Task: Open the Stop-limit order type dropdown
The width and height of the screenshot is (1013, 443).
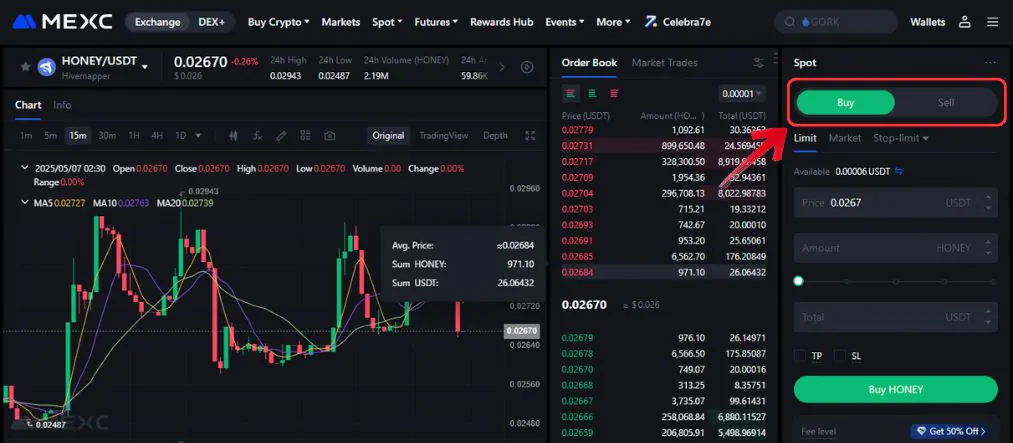Action: pos(901,138)
